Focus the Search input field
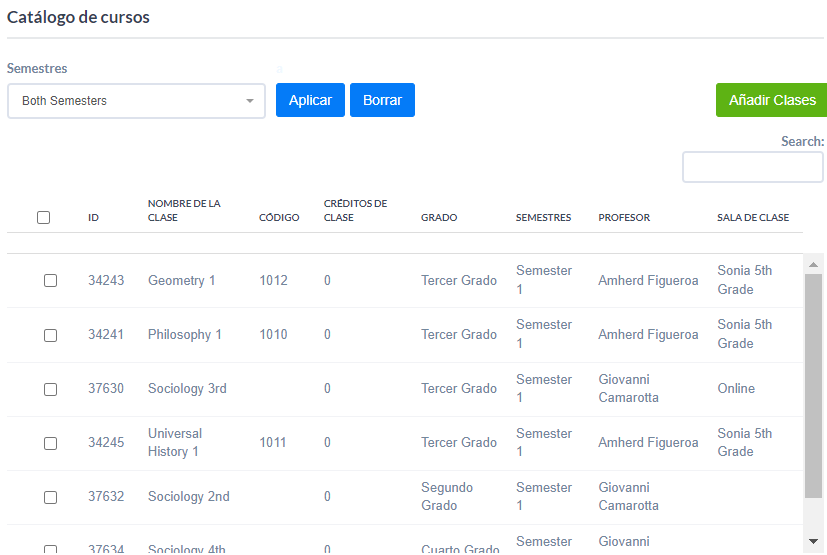Screen dimensions: 827x555 752,167
